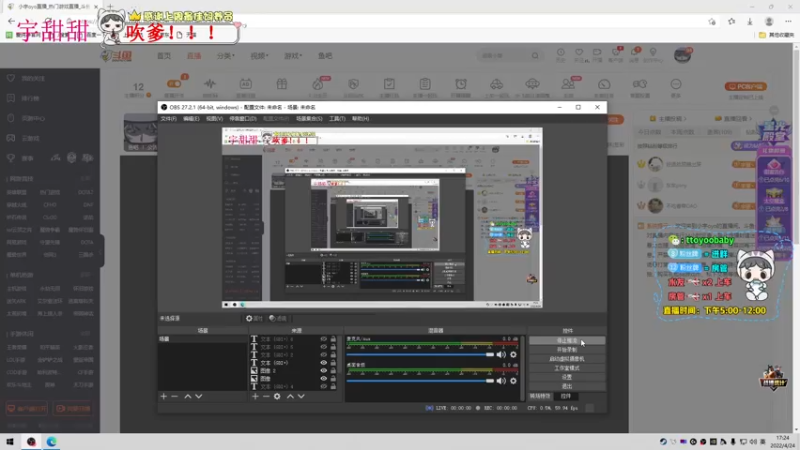Click 退出 button in OBS controls
This screenshot has width=800, height=450.
567,386
